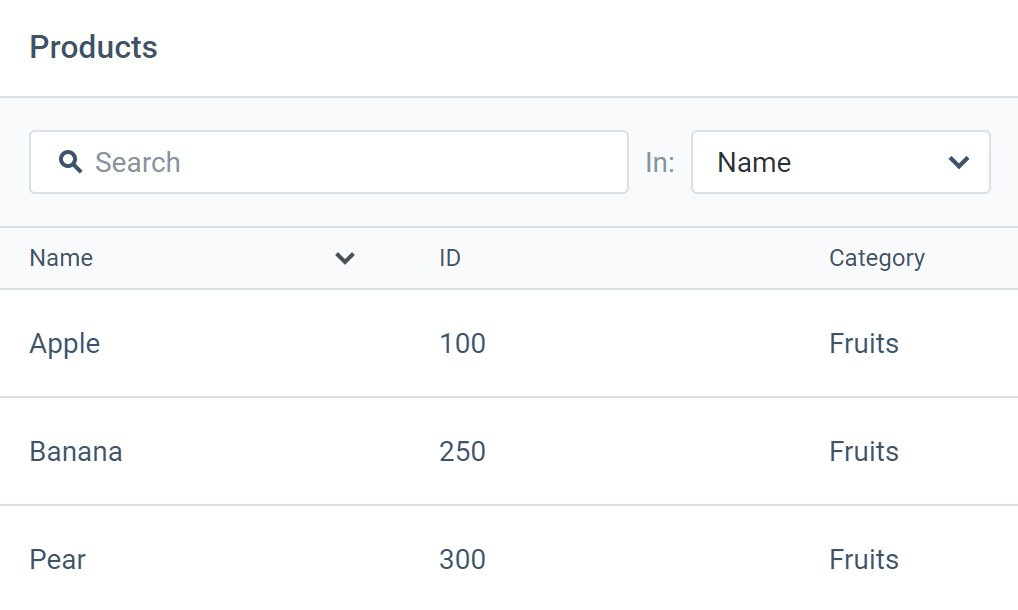
Task: Toggle sort arrow on Name column
Action: pyautogui.click(x=345, y=258)
